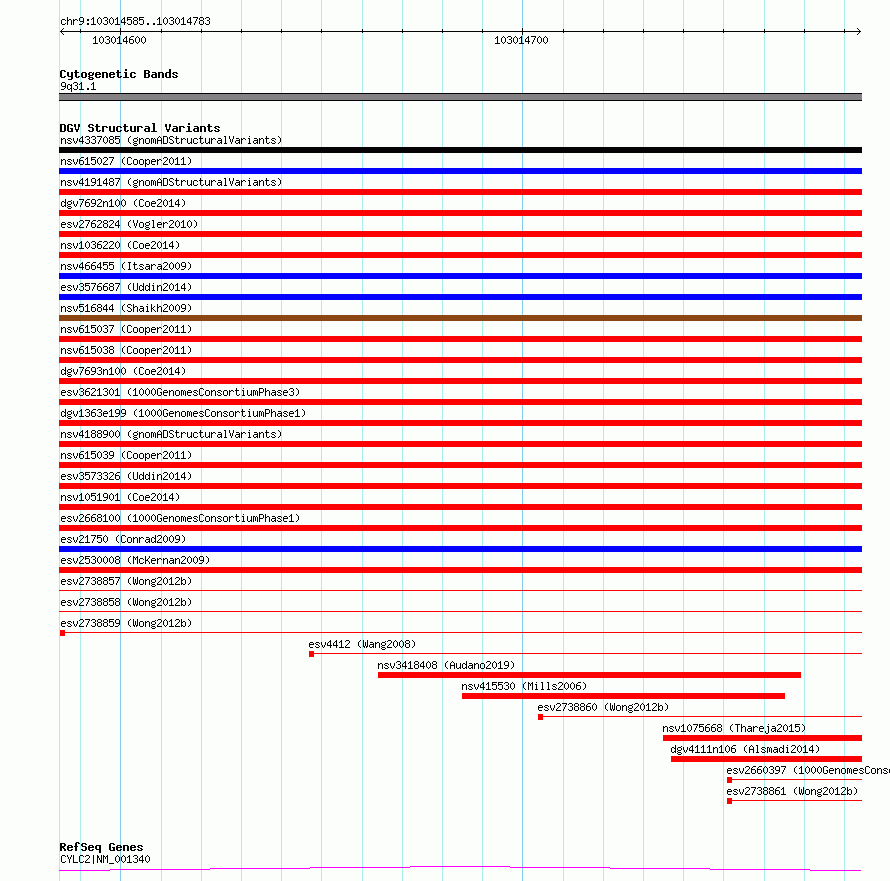
Task: Select esv2762824 (Vogler2010) label
Action: coord(129,224)
